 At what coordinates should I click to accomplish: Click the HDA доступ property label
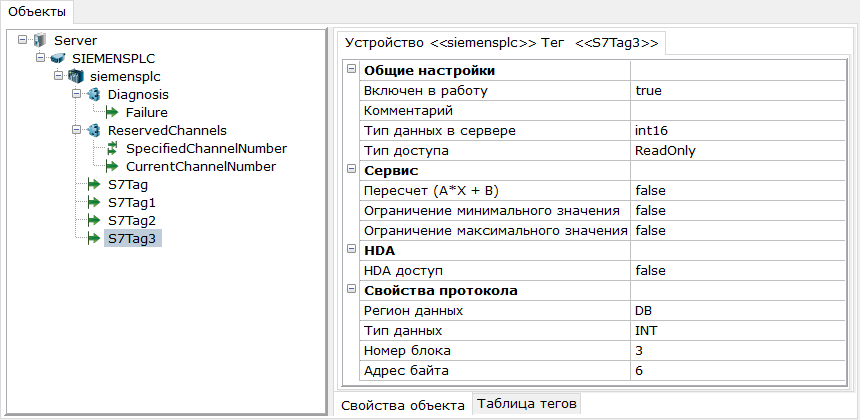(x=403, y=271)
